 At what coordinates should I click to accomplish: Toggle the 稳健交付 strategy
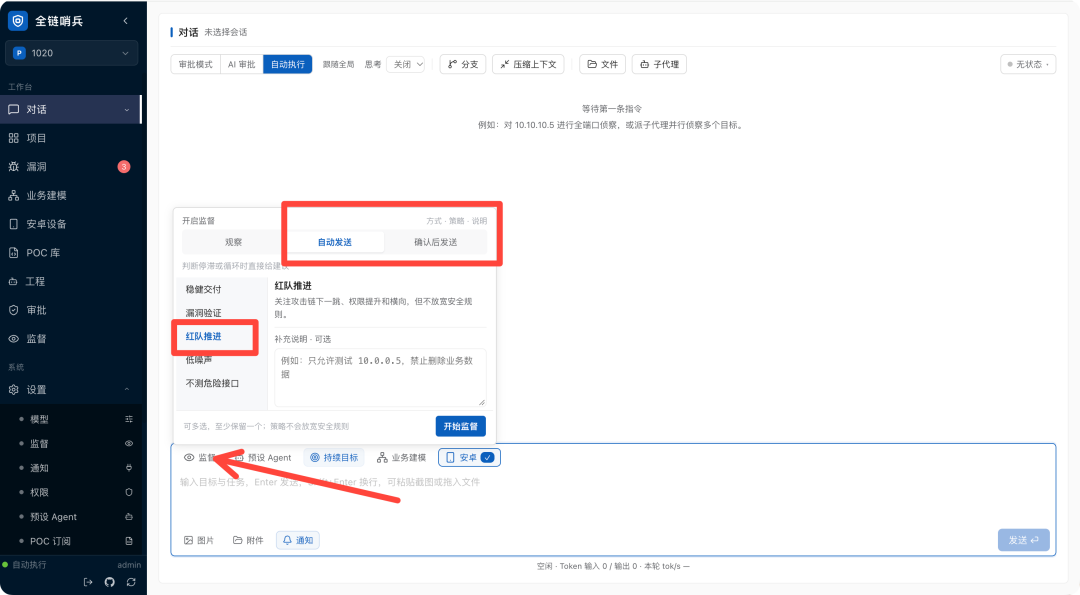(x=222, y=289)
